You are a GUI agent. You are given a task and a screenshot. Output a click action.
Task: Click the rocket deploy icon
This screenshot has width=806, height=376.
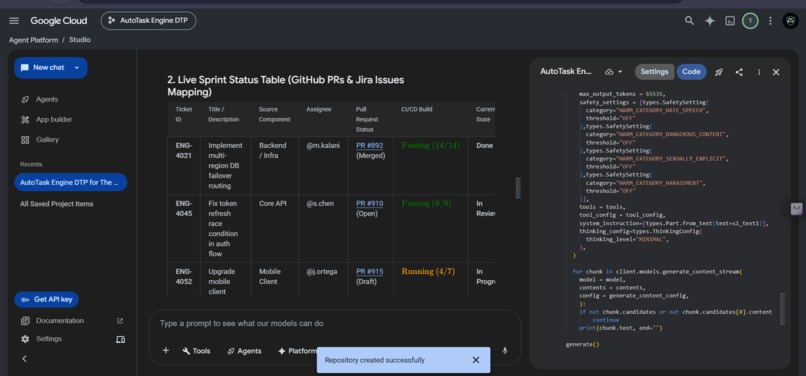tap(719, 72)
